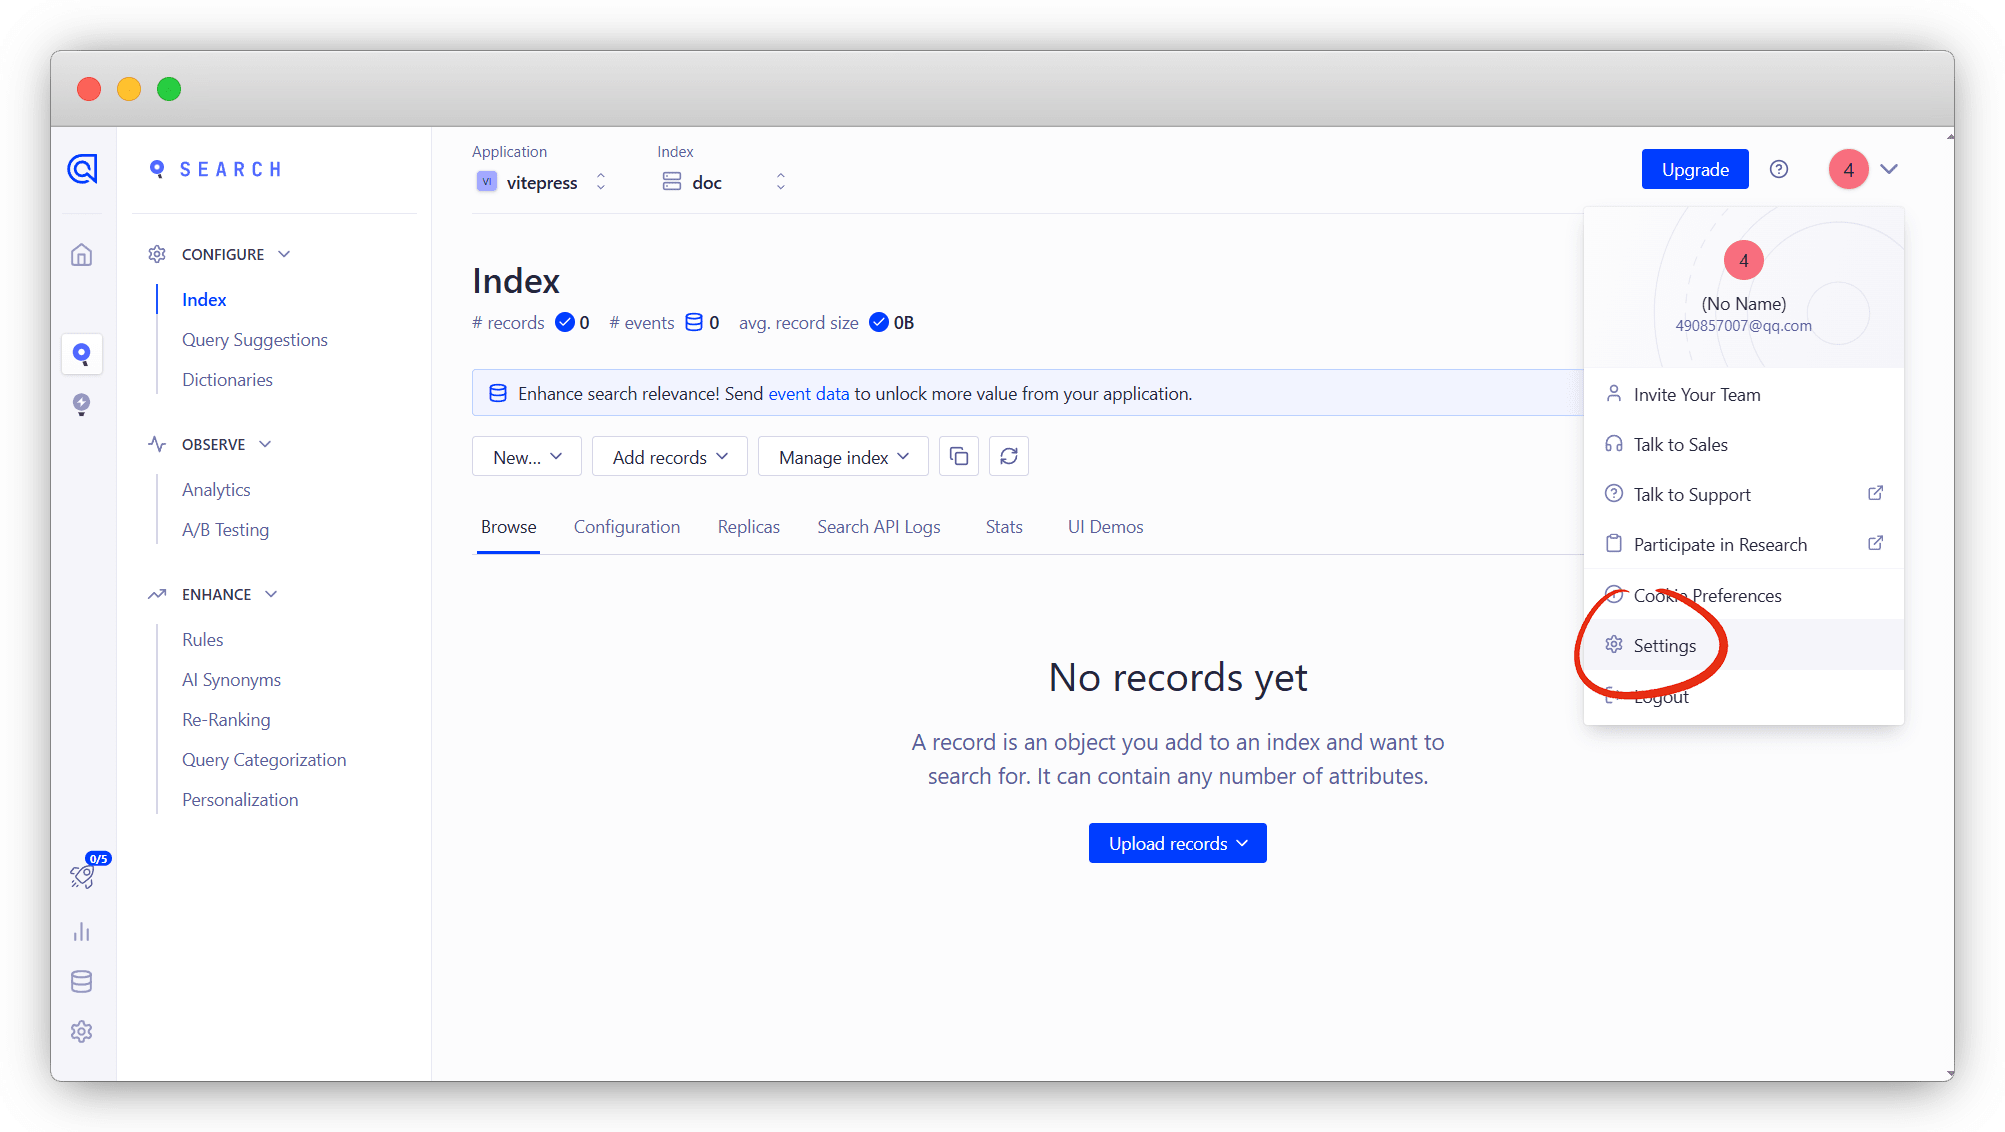Click the sidebar settings gear icon

82,1031
